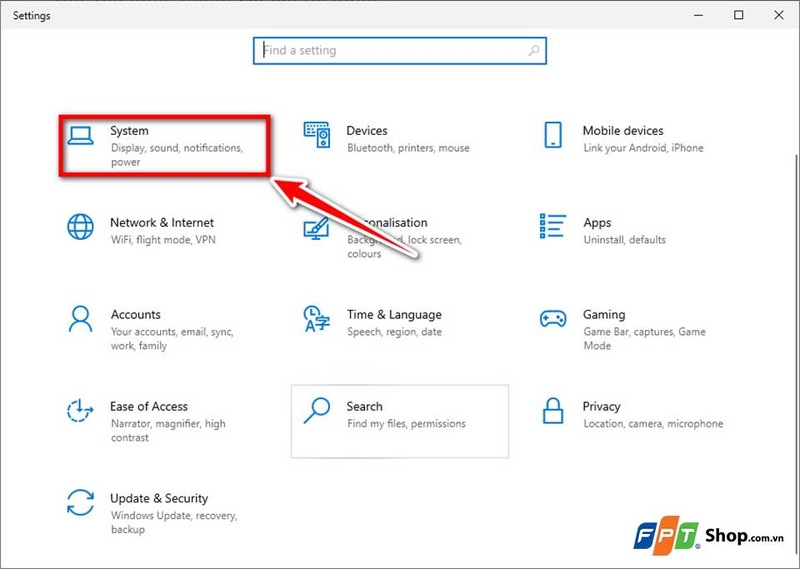Open Network & Internet globe icon
The image size is (800, 569).
point(80,227)
